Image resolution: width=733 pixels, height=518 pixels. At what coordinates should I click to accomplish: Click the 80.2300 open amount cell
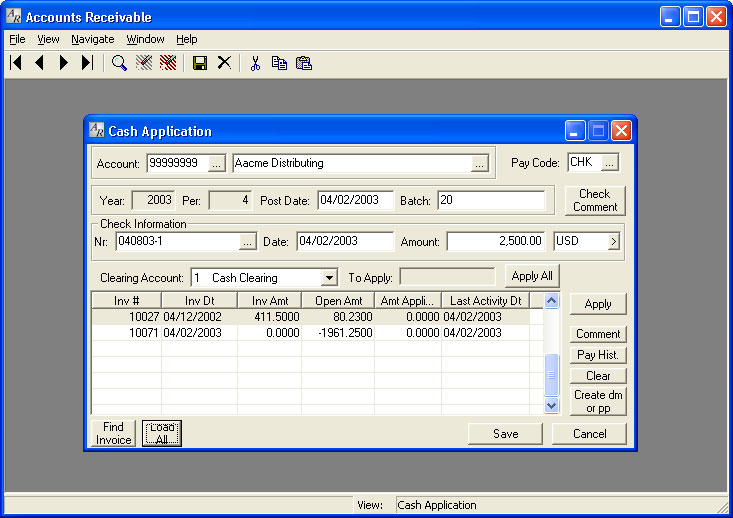338,317
